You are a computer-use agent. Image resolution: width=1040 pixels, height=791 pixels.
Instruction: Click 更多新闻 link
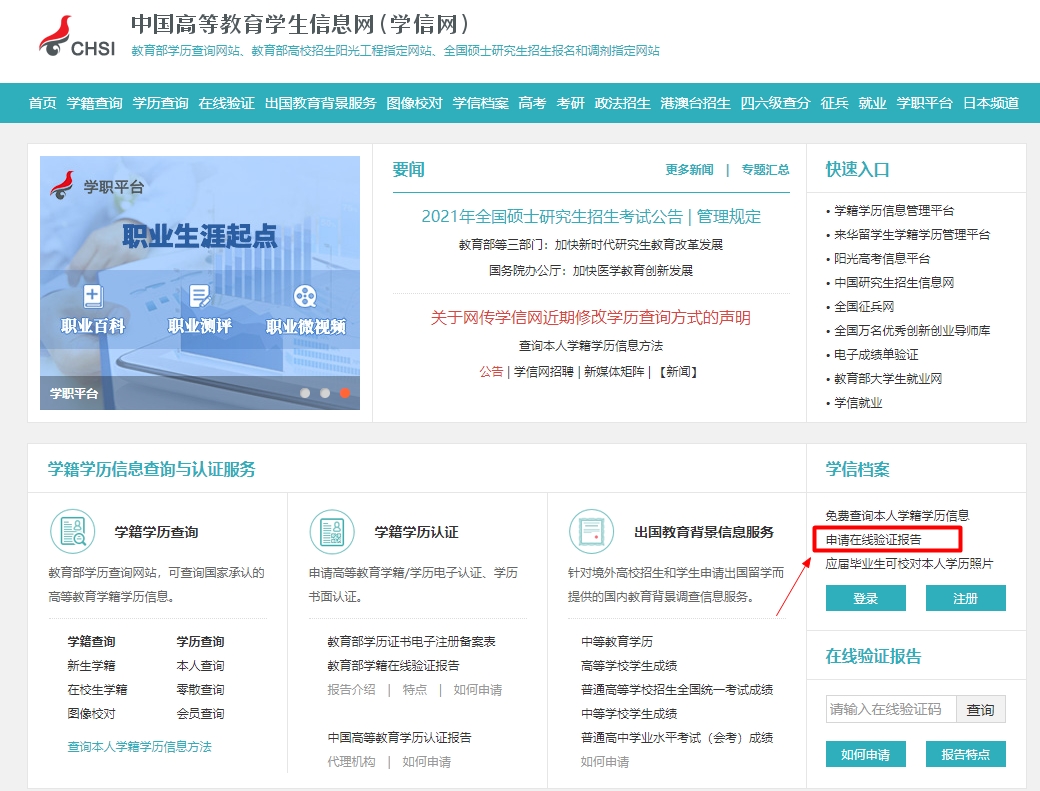point(690,170)
